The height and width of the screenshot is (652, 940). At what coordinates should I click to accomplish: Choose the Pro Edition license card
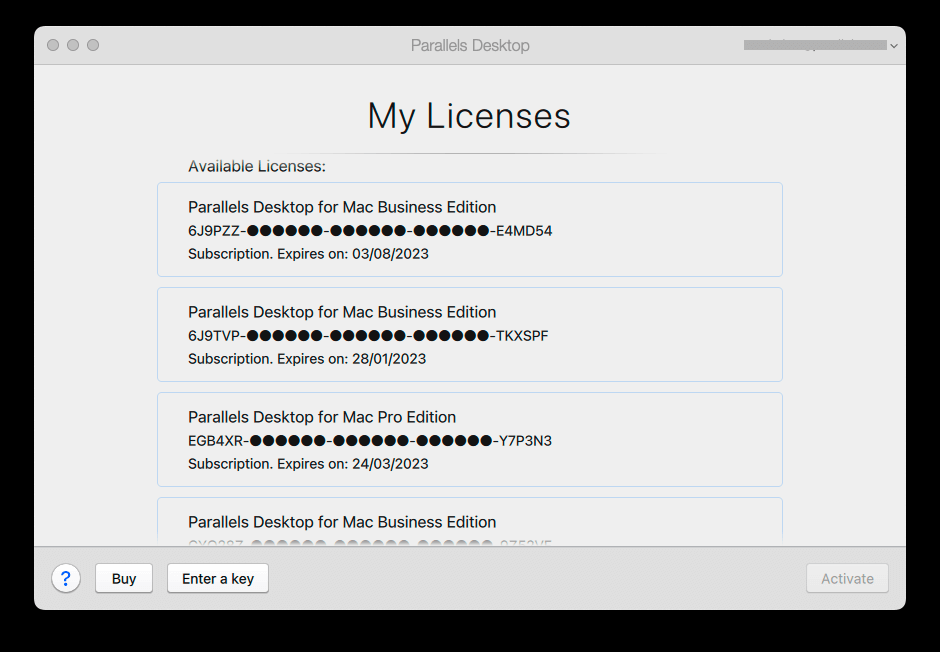tap(469, 439)
